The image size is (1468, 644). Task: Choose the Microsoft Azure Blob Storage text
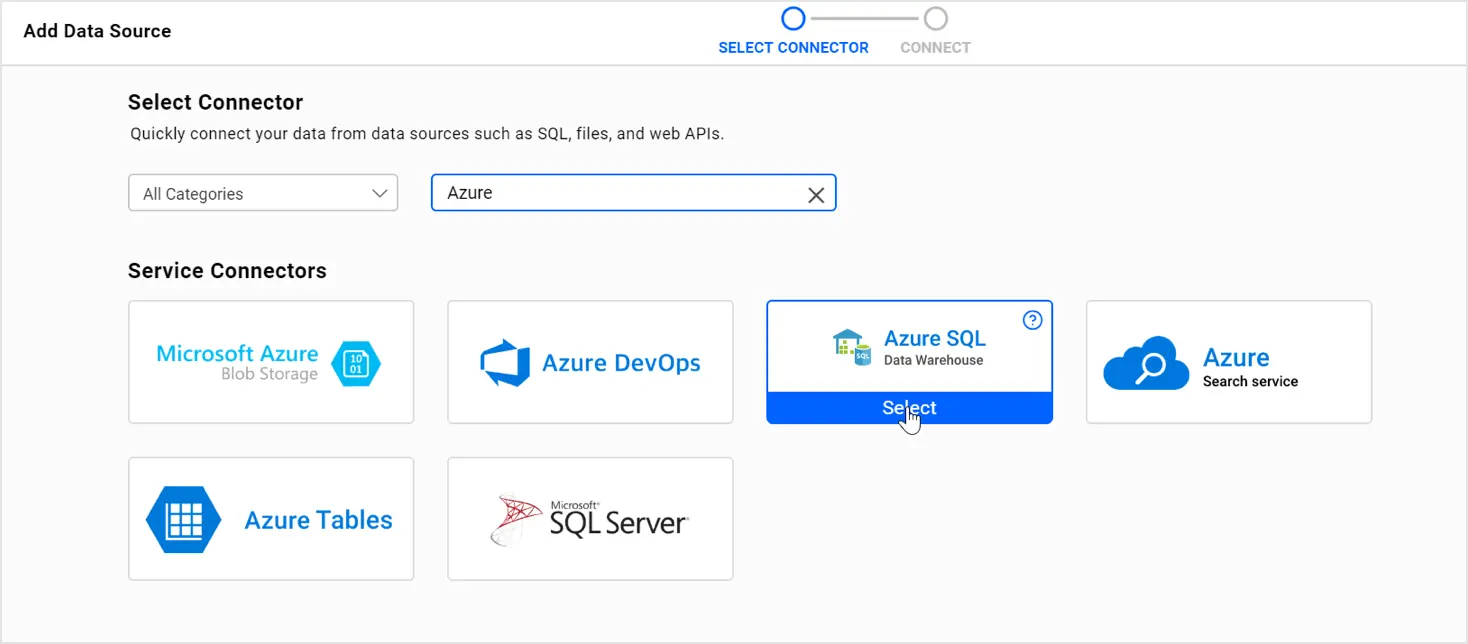(x=238, y=362)
